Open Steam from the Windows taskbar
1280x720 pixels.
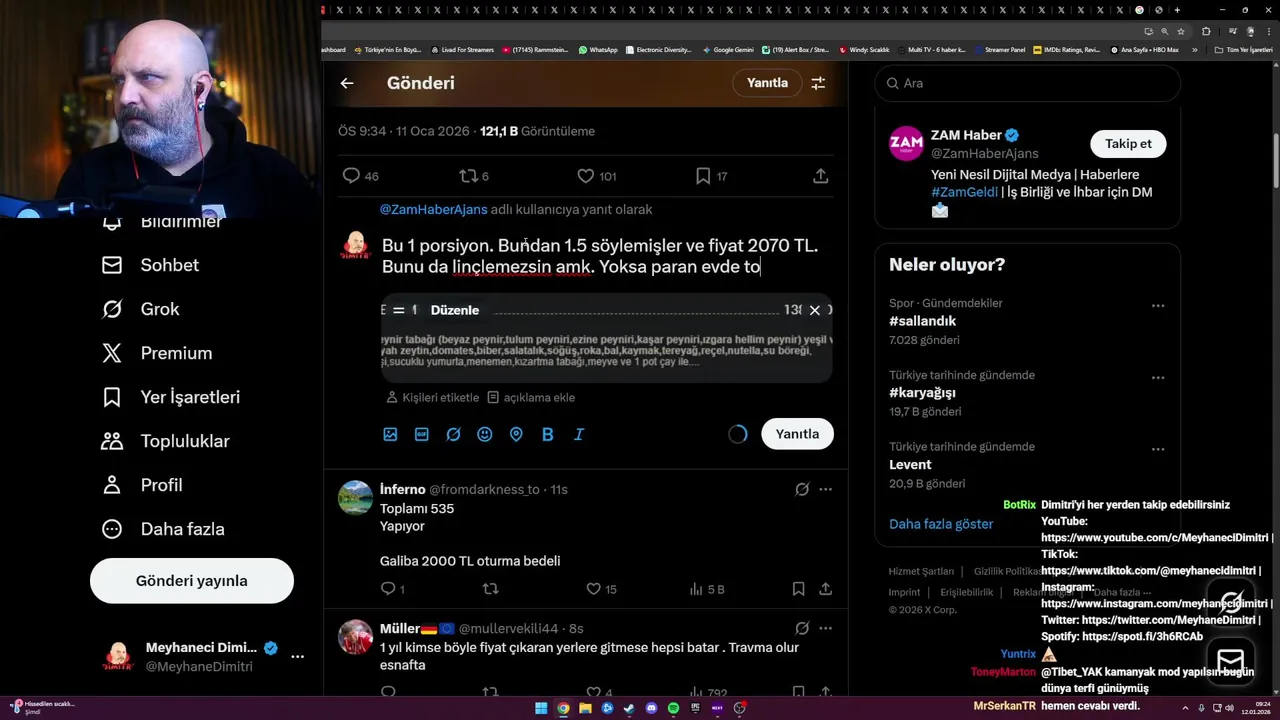629,708
